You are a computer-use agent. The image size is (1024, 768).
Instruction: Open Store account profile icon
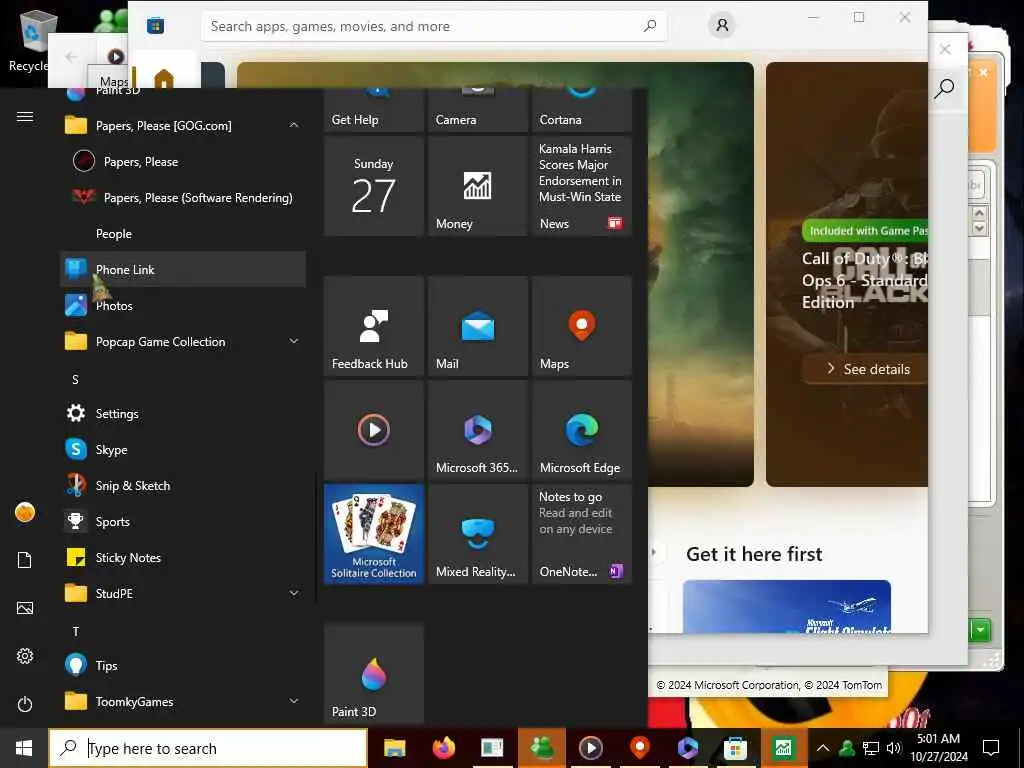722,25
